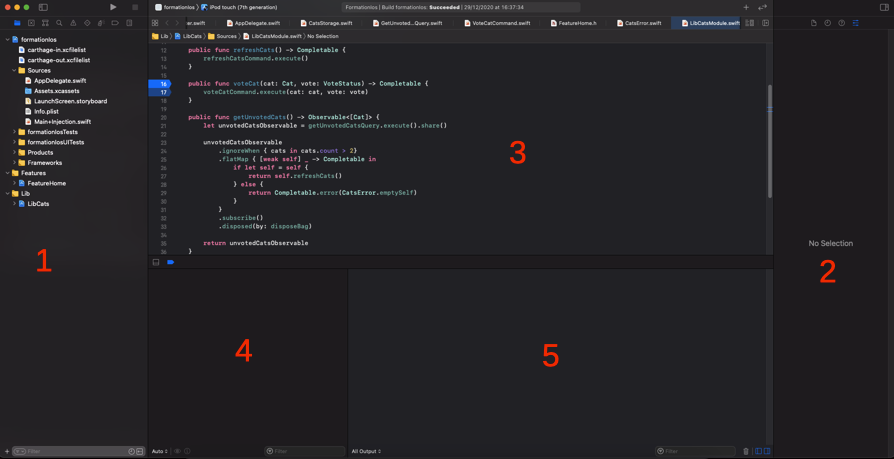
Task: Stop the running scheme
Action: click(x=135, y=7)
